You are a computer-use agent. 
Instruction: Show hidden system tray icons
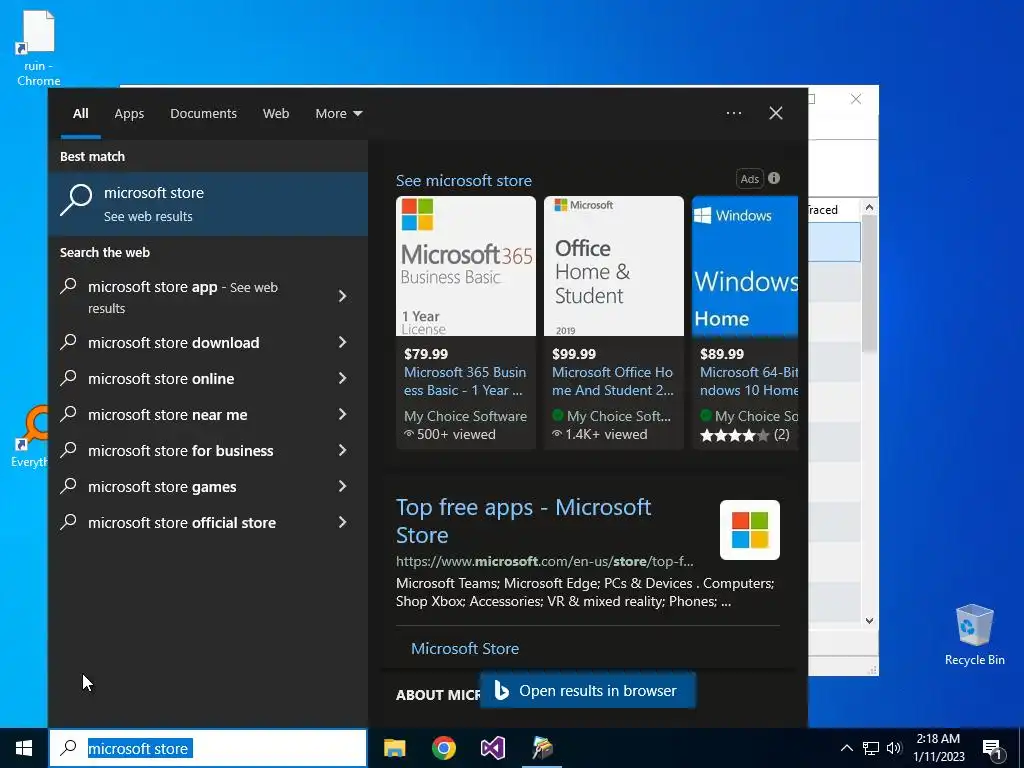coord(846,748)
